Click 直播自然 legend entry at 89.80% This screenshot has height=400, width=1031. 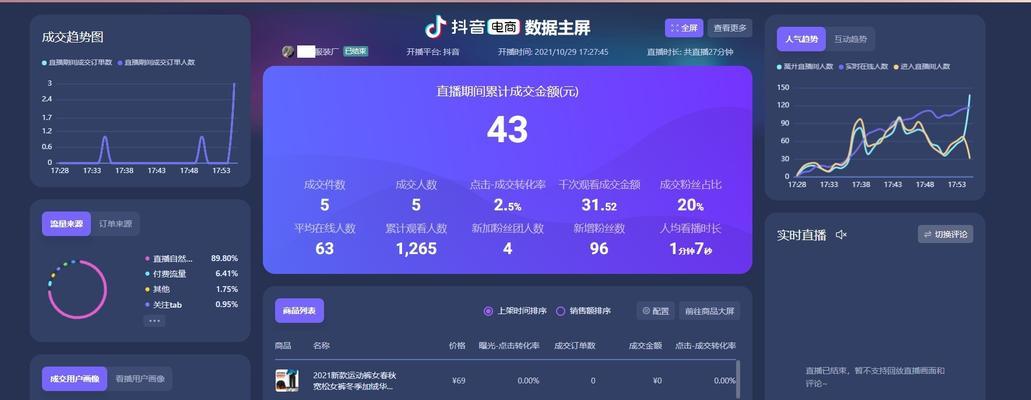click(x=191, y=259)
